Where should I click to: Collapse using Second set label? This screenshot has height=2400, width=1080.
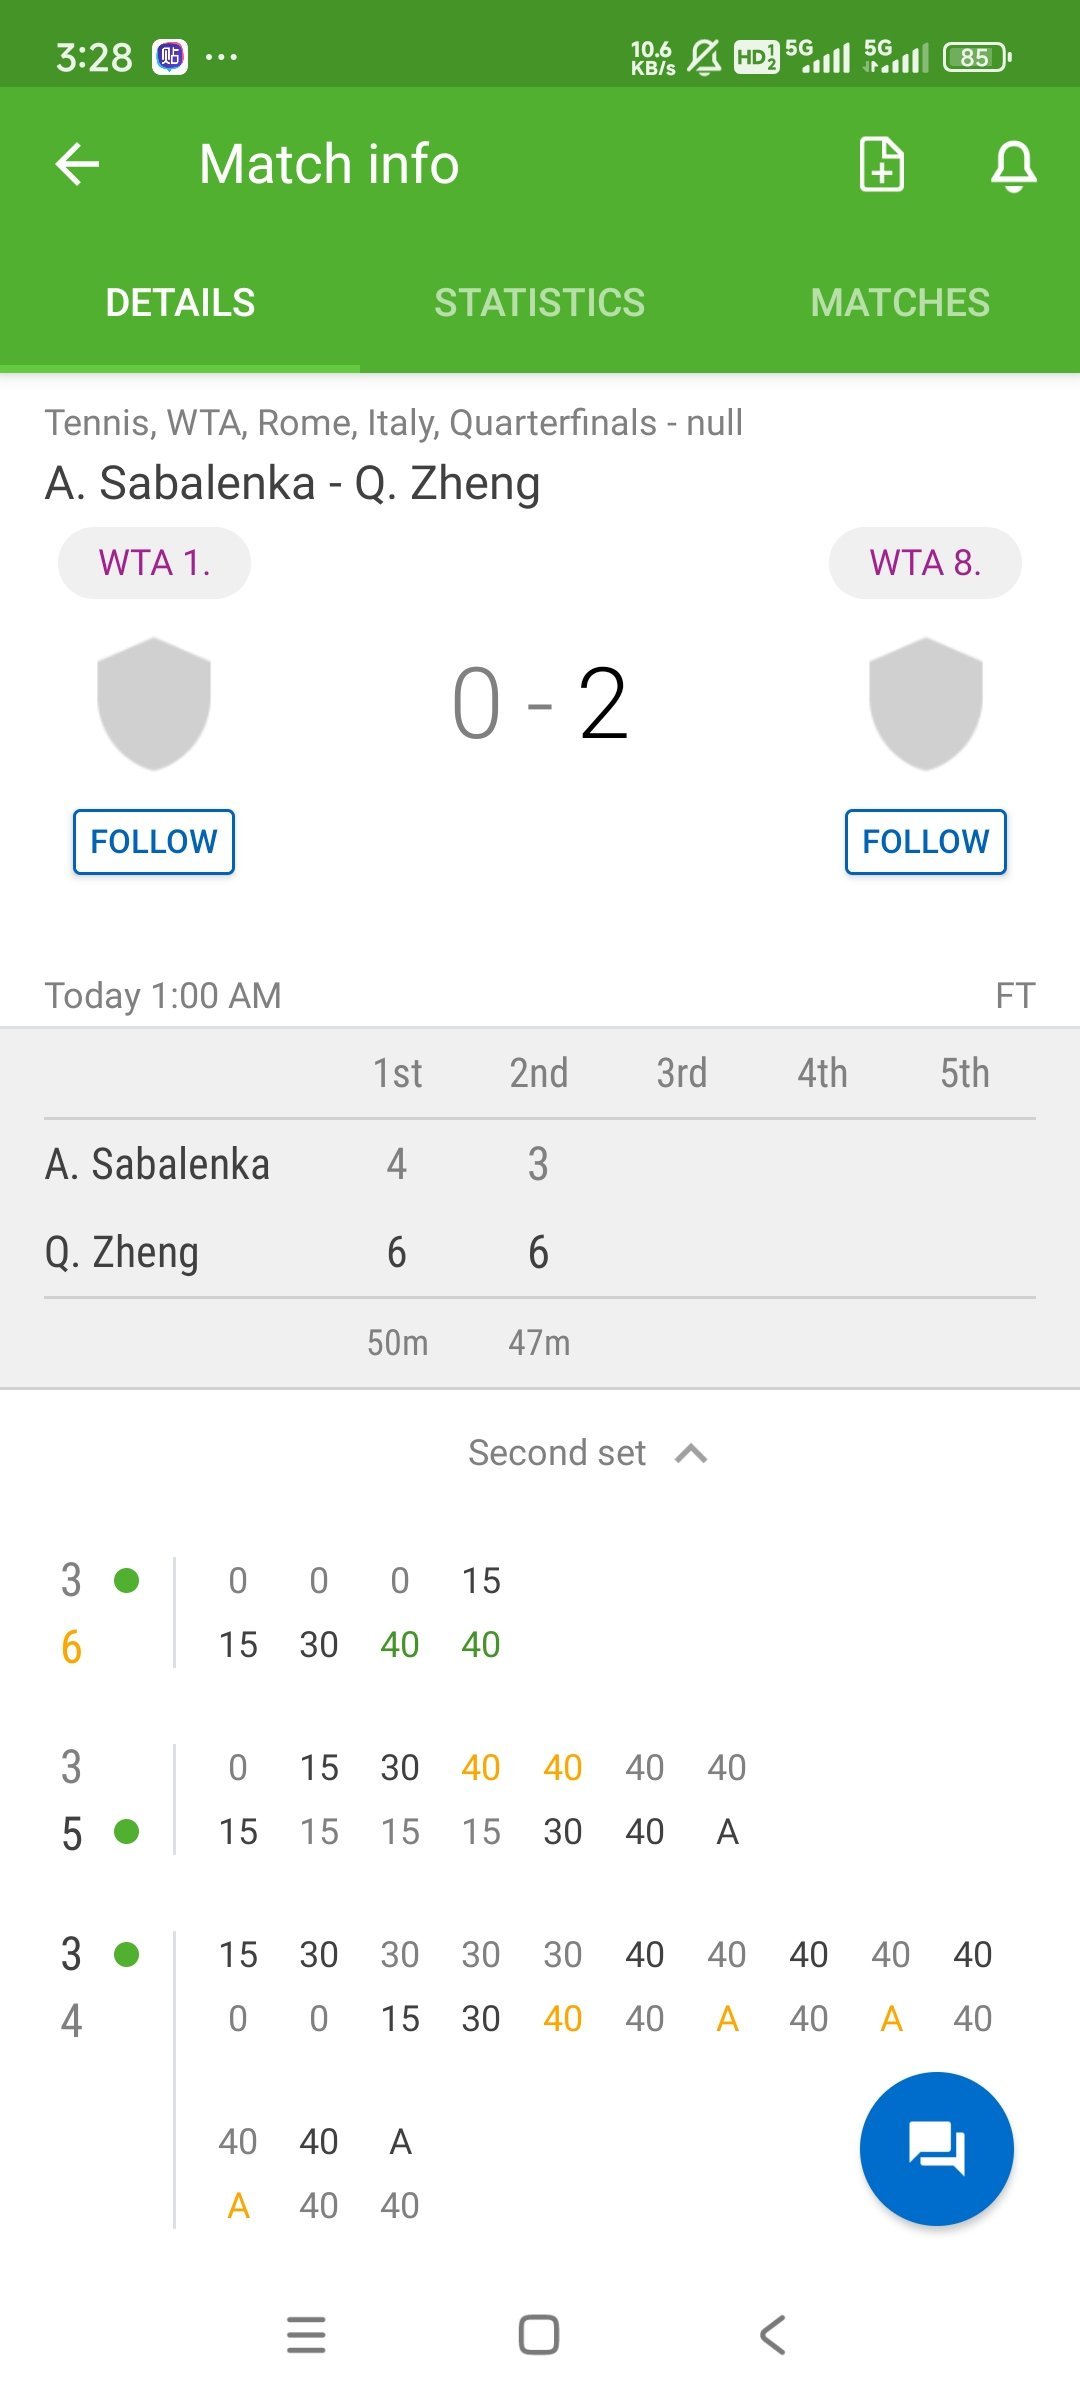click(x=557, y=1453)
